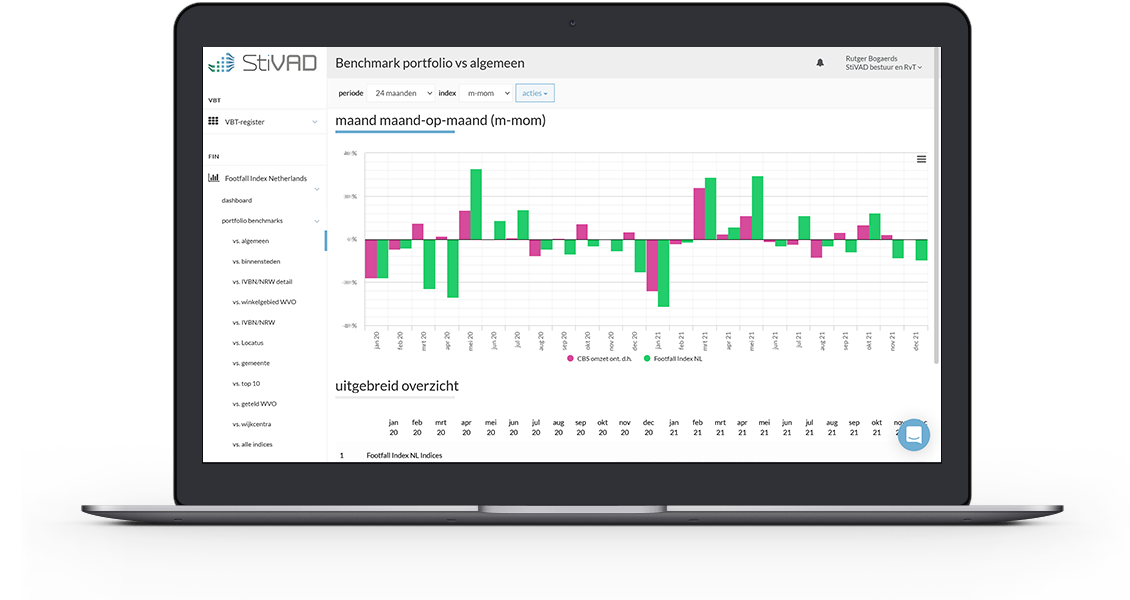Open the vs. geteld WVO benchmark

pyautogui.click(x=254, y=403)
